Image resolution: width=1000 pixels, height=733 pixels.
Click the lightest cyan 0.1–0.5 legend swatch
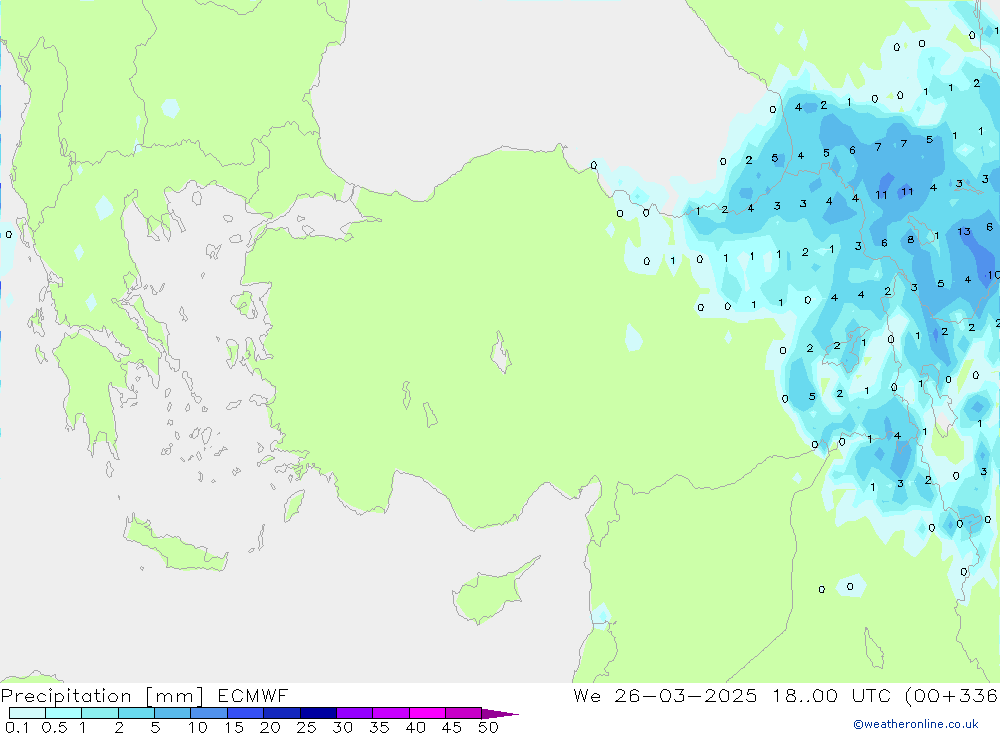point(27,713)
